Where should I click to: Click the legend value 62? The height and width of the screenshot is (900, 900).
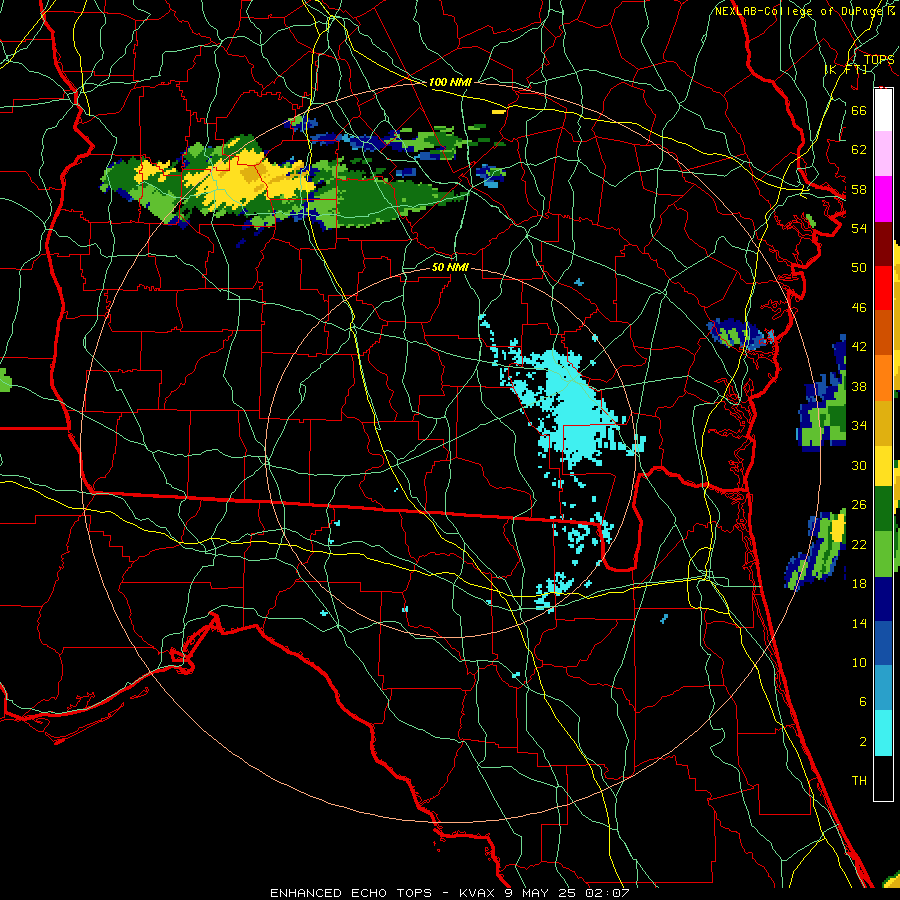coord(859,150)
